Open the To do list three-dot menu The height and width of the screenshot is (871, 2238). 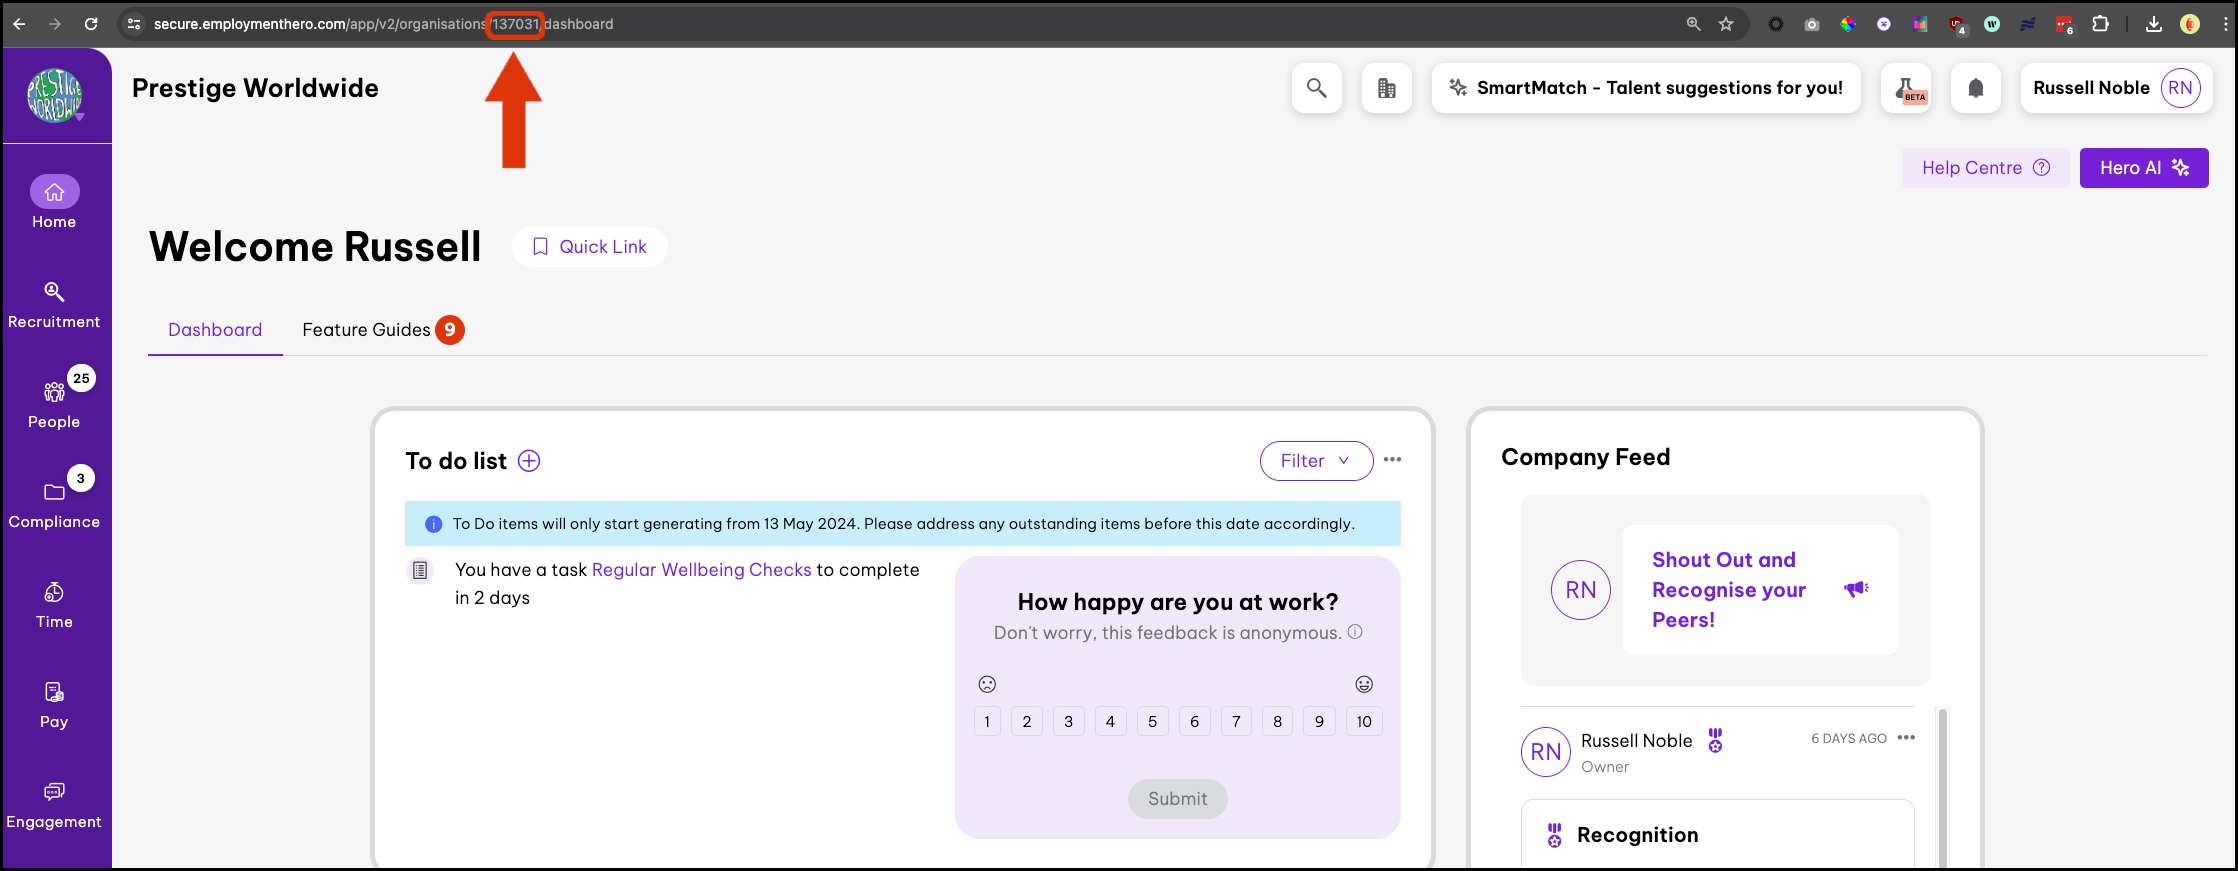[1392, 460]
